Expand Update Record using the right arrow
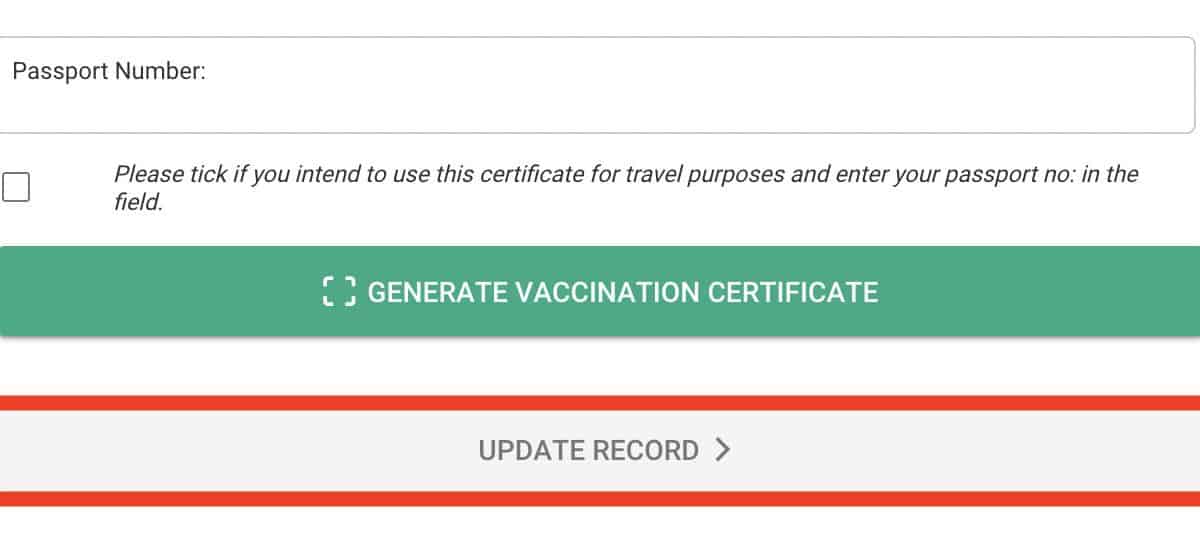This screenshot has height=560, width=1200. tap(724, 450)
